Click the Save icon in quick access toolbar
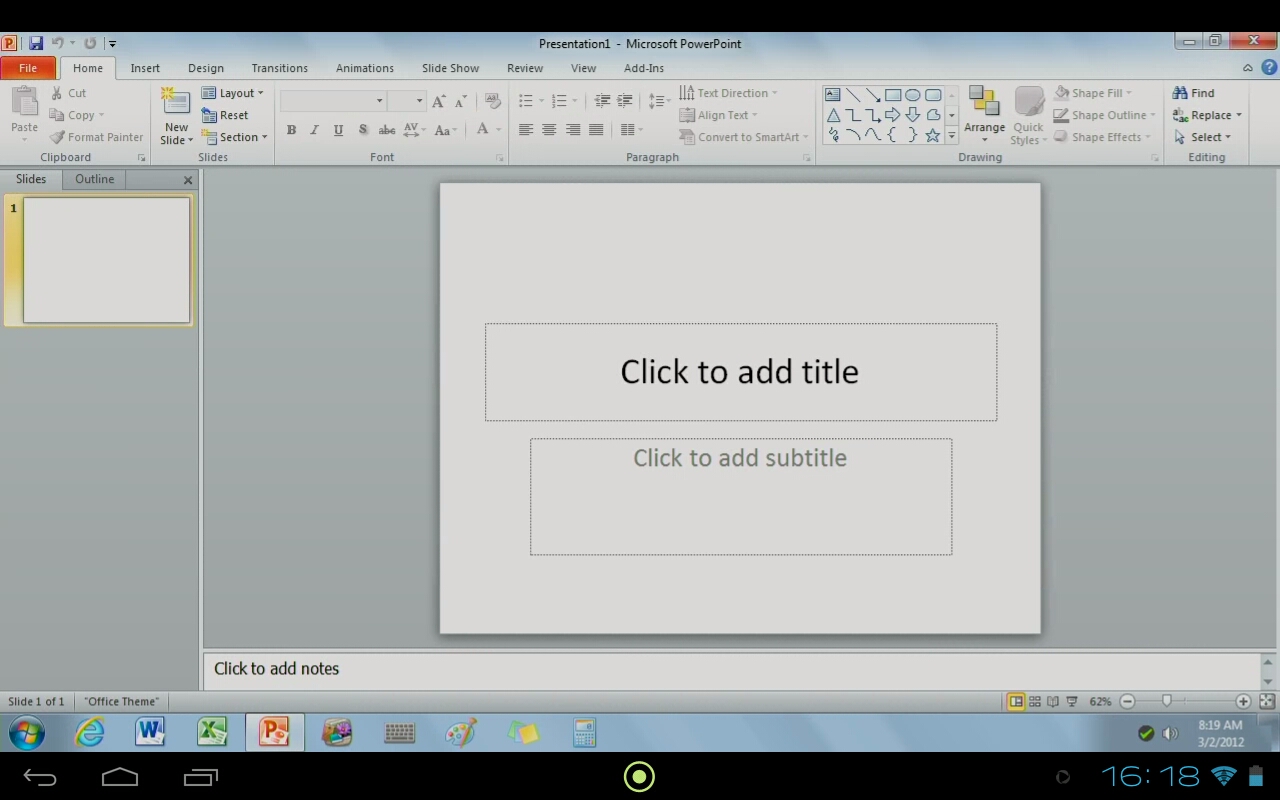Image resolution: width=1280 pixels, height=800 pixels. pos(36,44)
